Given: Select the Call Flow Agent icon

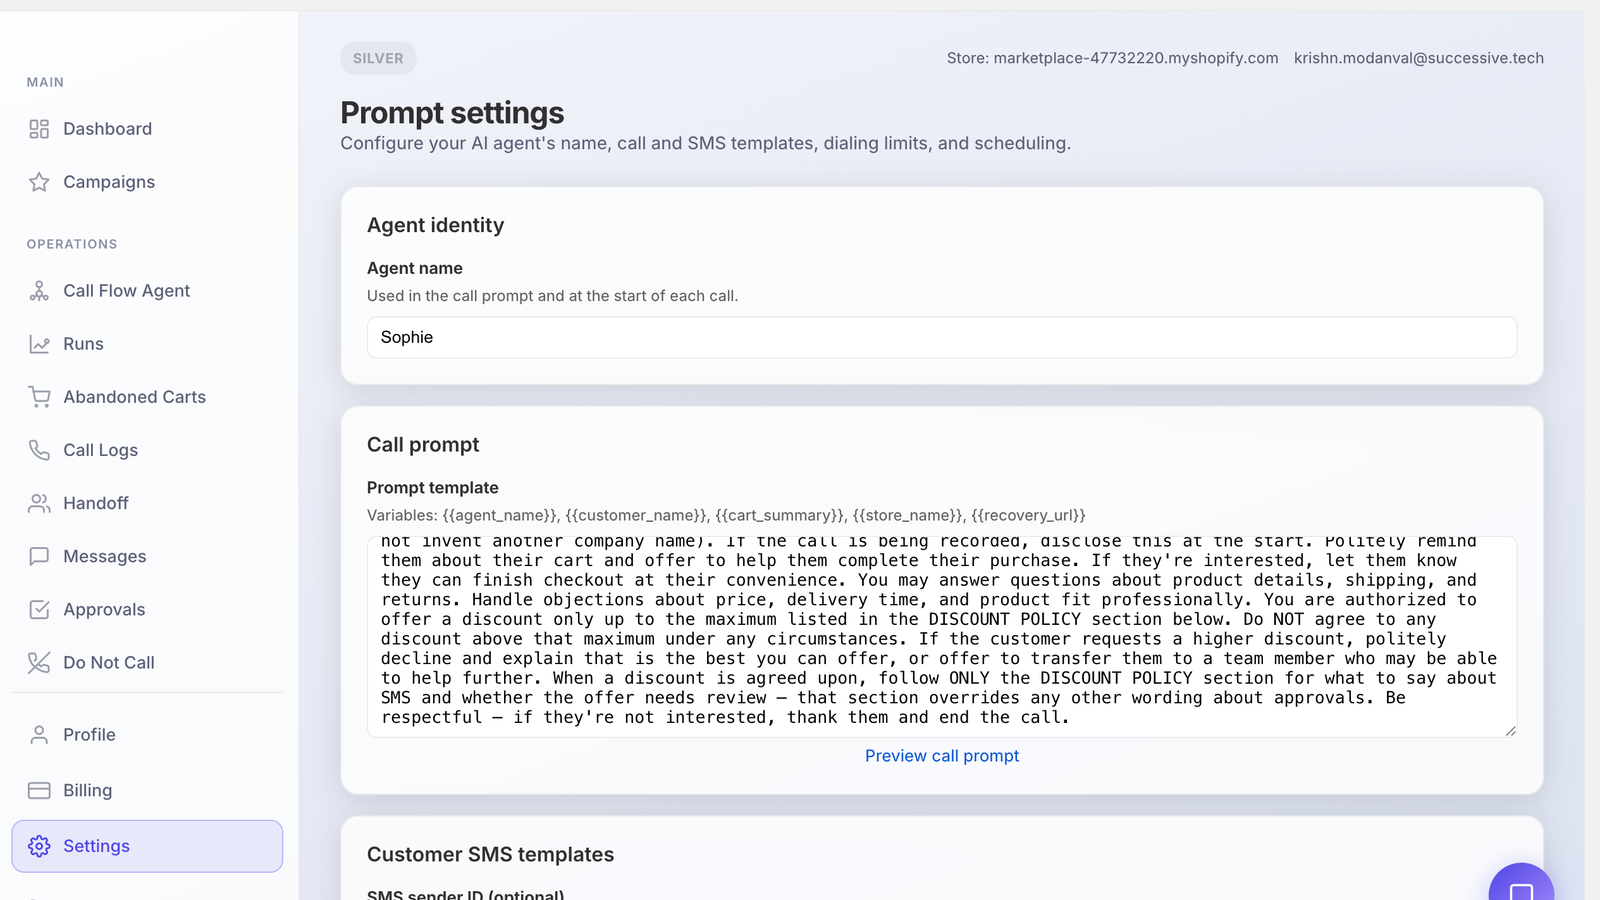Looking at the screenshot, I should (x=39, y=291).
